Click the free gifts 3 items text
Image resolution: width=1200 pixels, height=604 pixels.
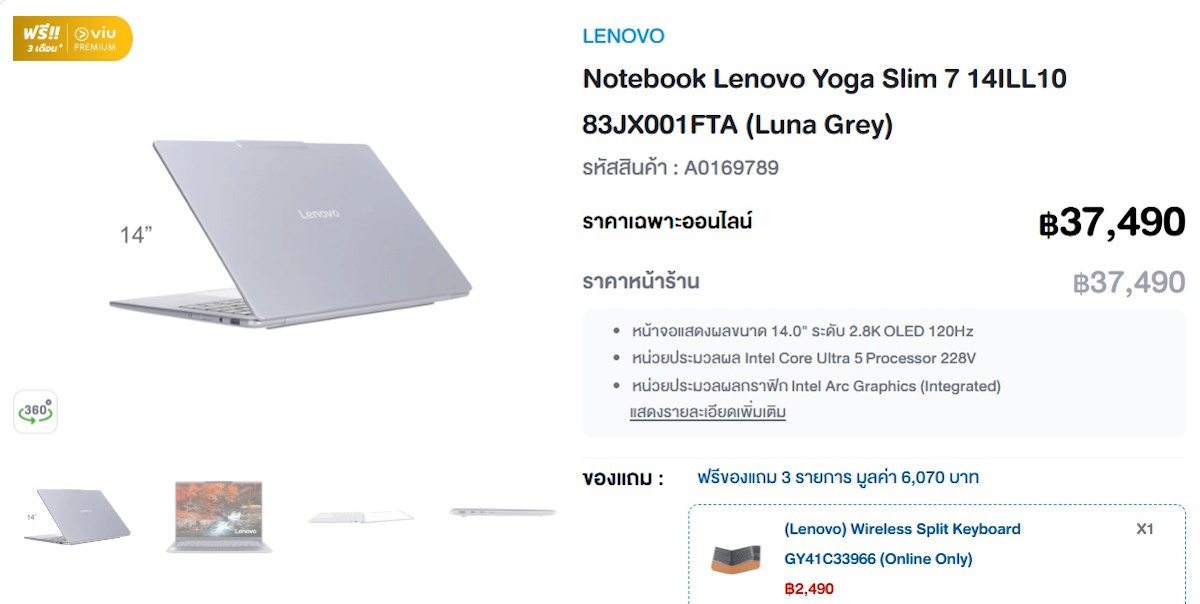pyautogui.click(x=838, y=477)
